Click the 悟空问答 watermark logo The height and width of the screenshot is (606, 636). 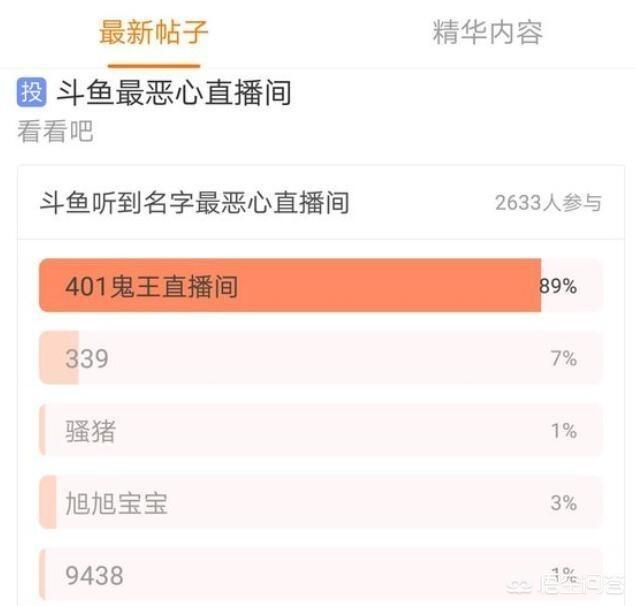click(x=566, y=584)
